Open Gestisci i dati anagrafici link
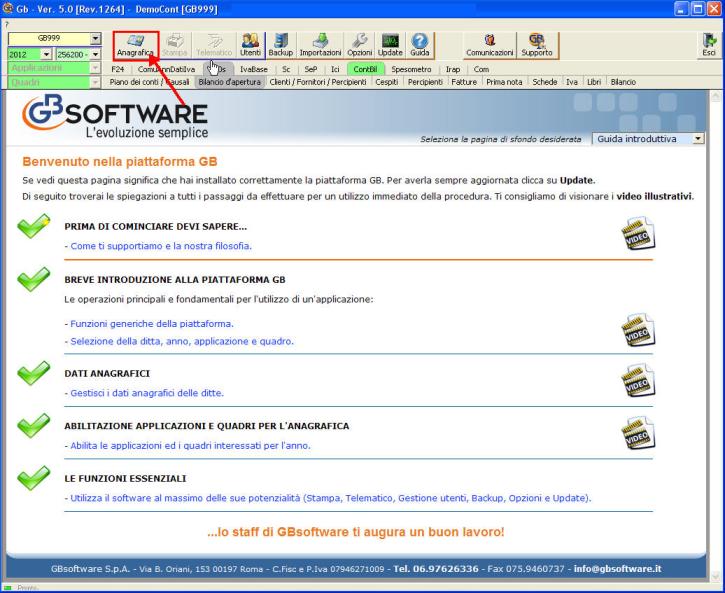This screenshot has width=725, height=593. coord(147,393)
